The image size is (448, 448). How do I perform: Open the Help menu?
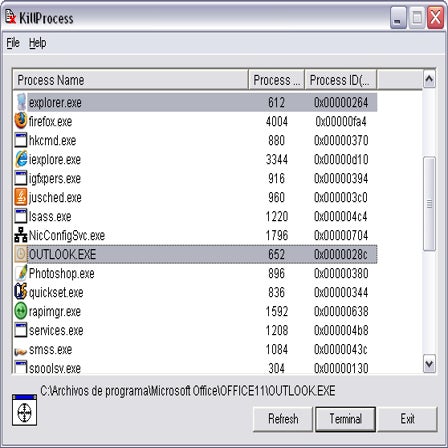tap(37, 43)
